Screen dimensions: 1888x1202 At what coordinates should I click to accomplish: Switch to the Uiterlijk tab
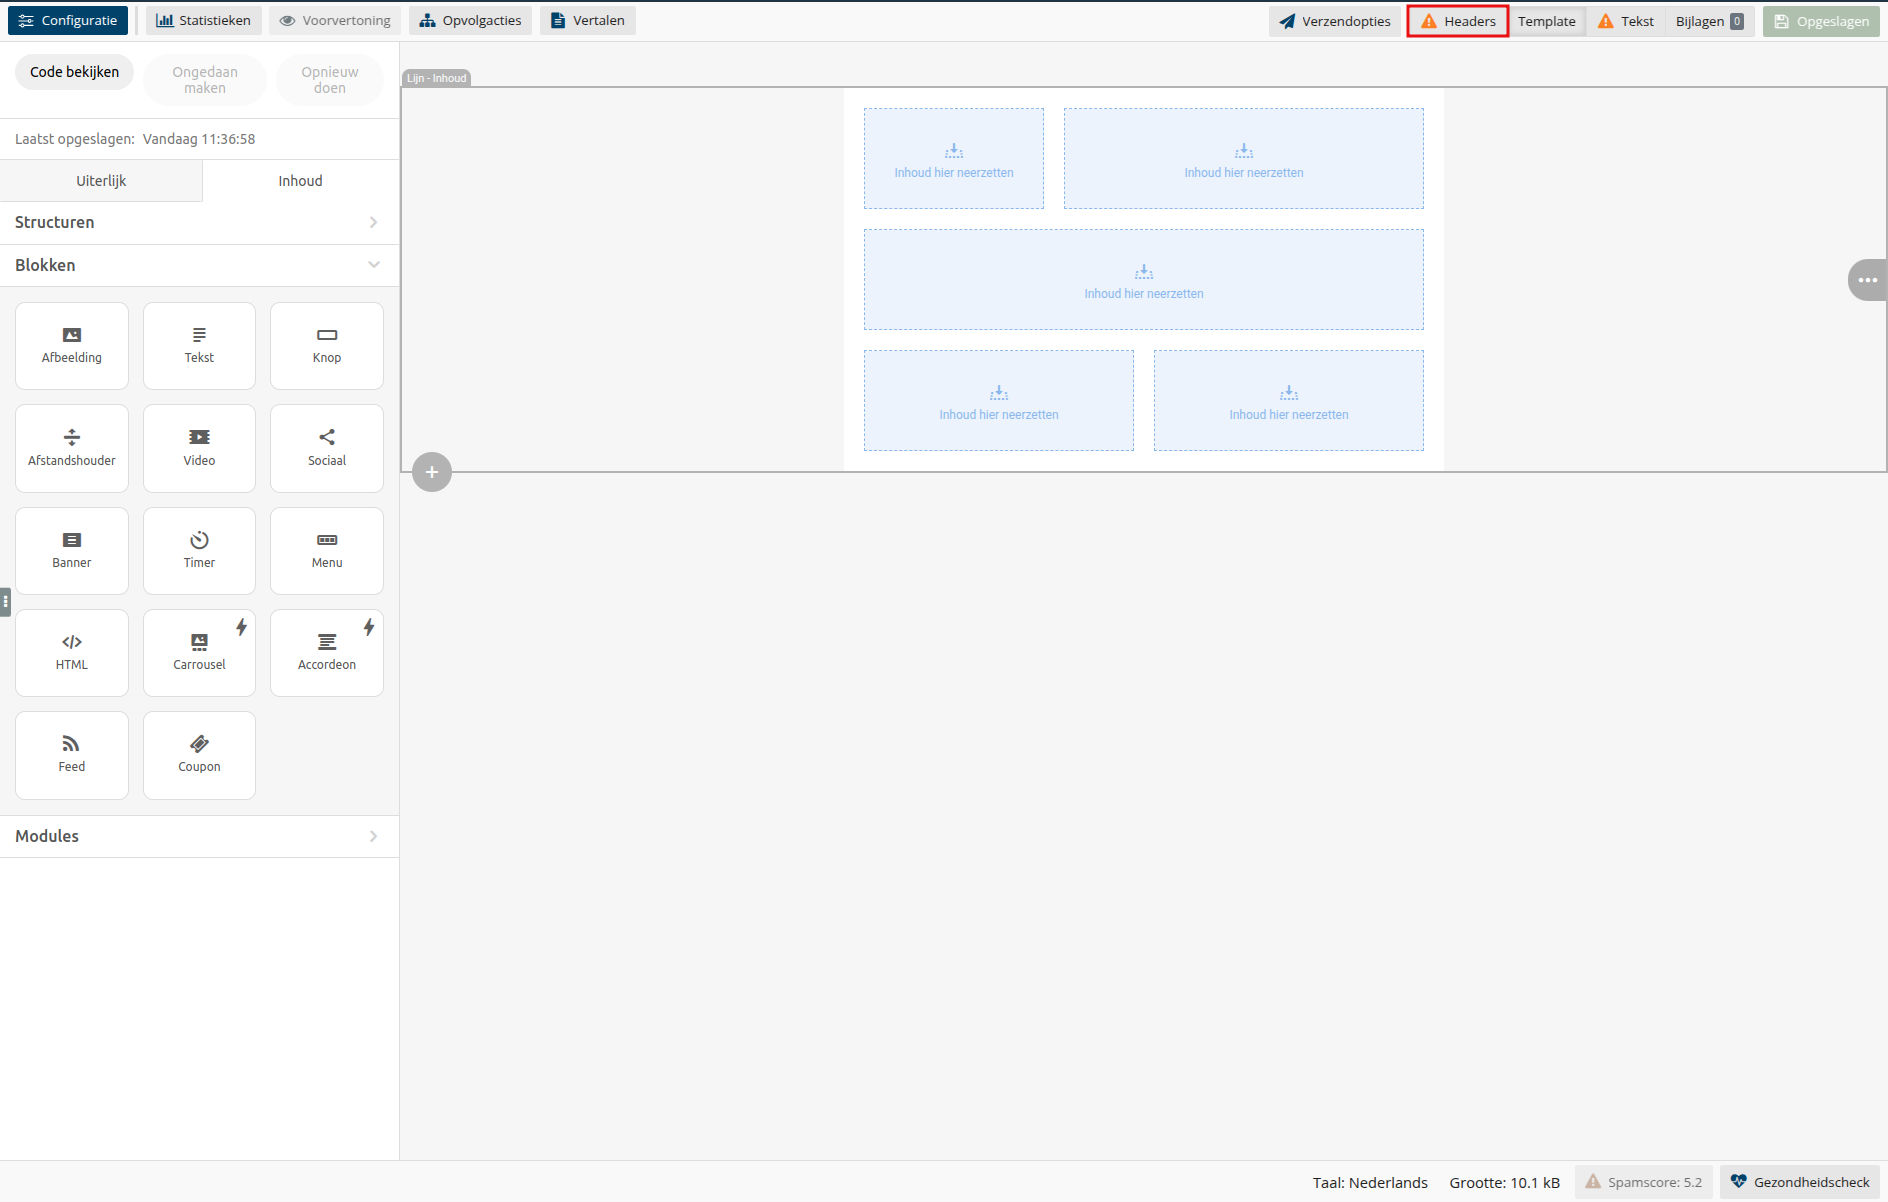pyautogui.click(x=101, y=181)
